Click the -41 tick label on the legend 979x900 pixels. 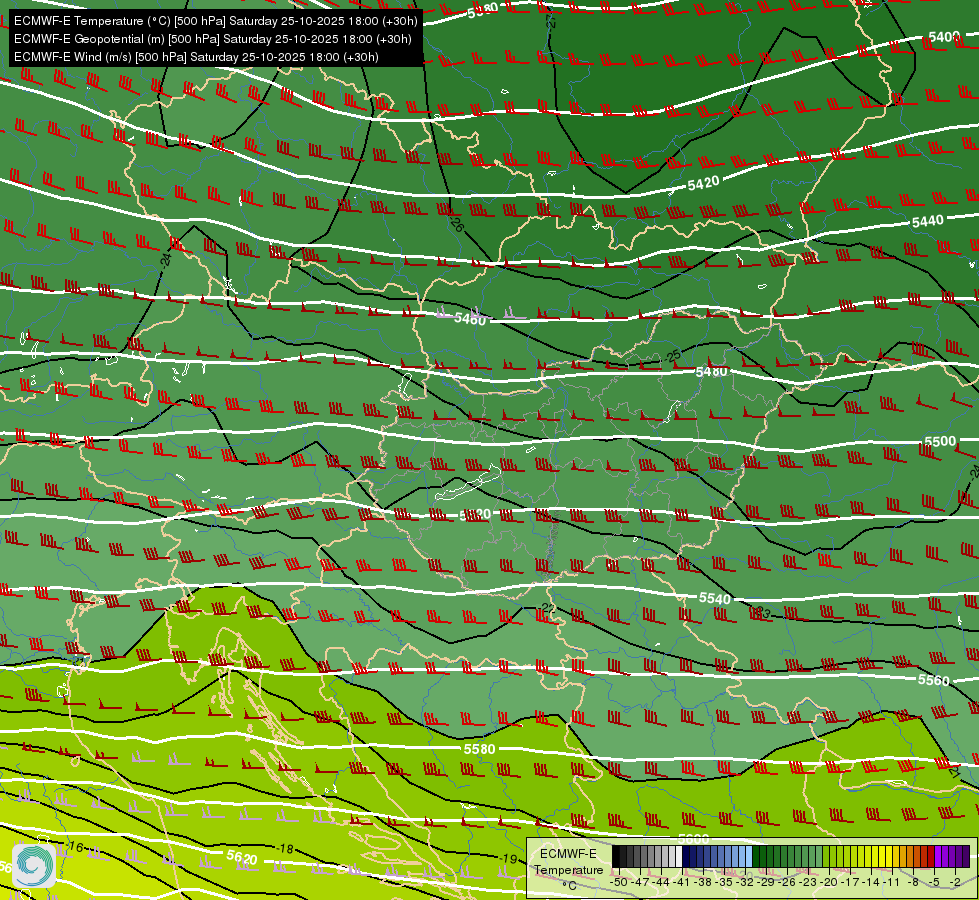(681, 882)
